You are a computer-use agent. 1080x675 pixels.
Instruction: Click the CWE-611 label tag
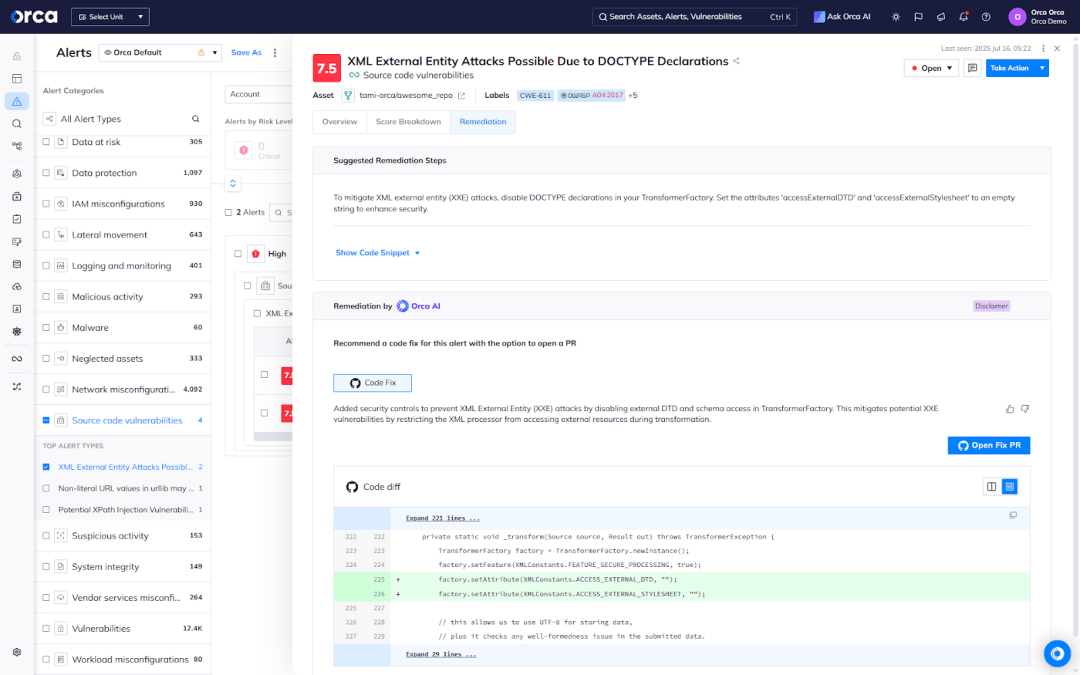[x=535, y=96]
